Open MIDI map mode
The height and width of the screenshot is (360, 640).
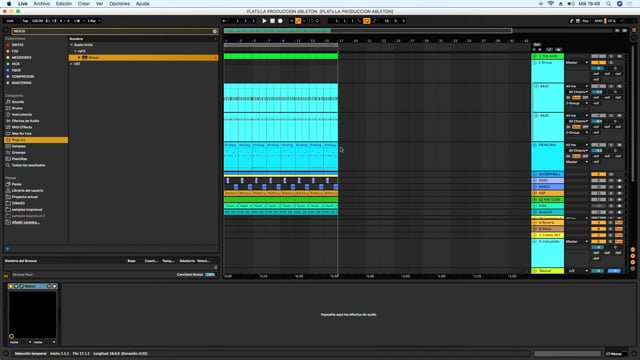[598, 21]
